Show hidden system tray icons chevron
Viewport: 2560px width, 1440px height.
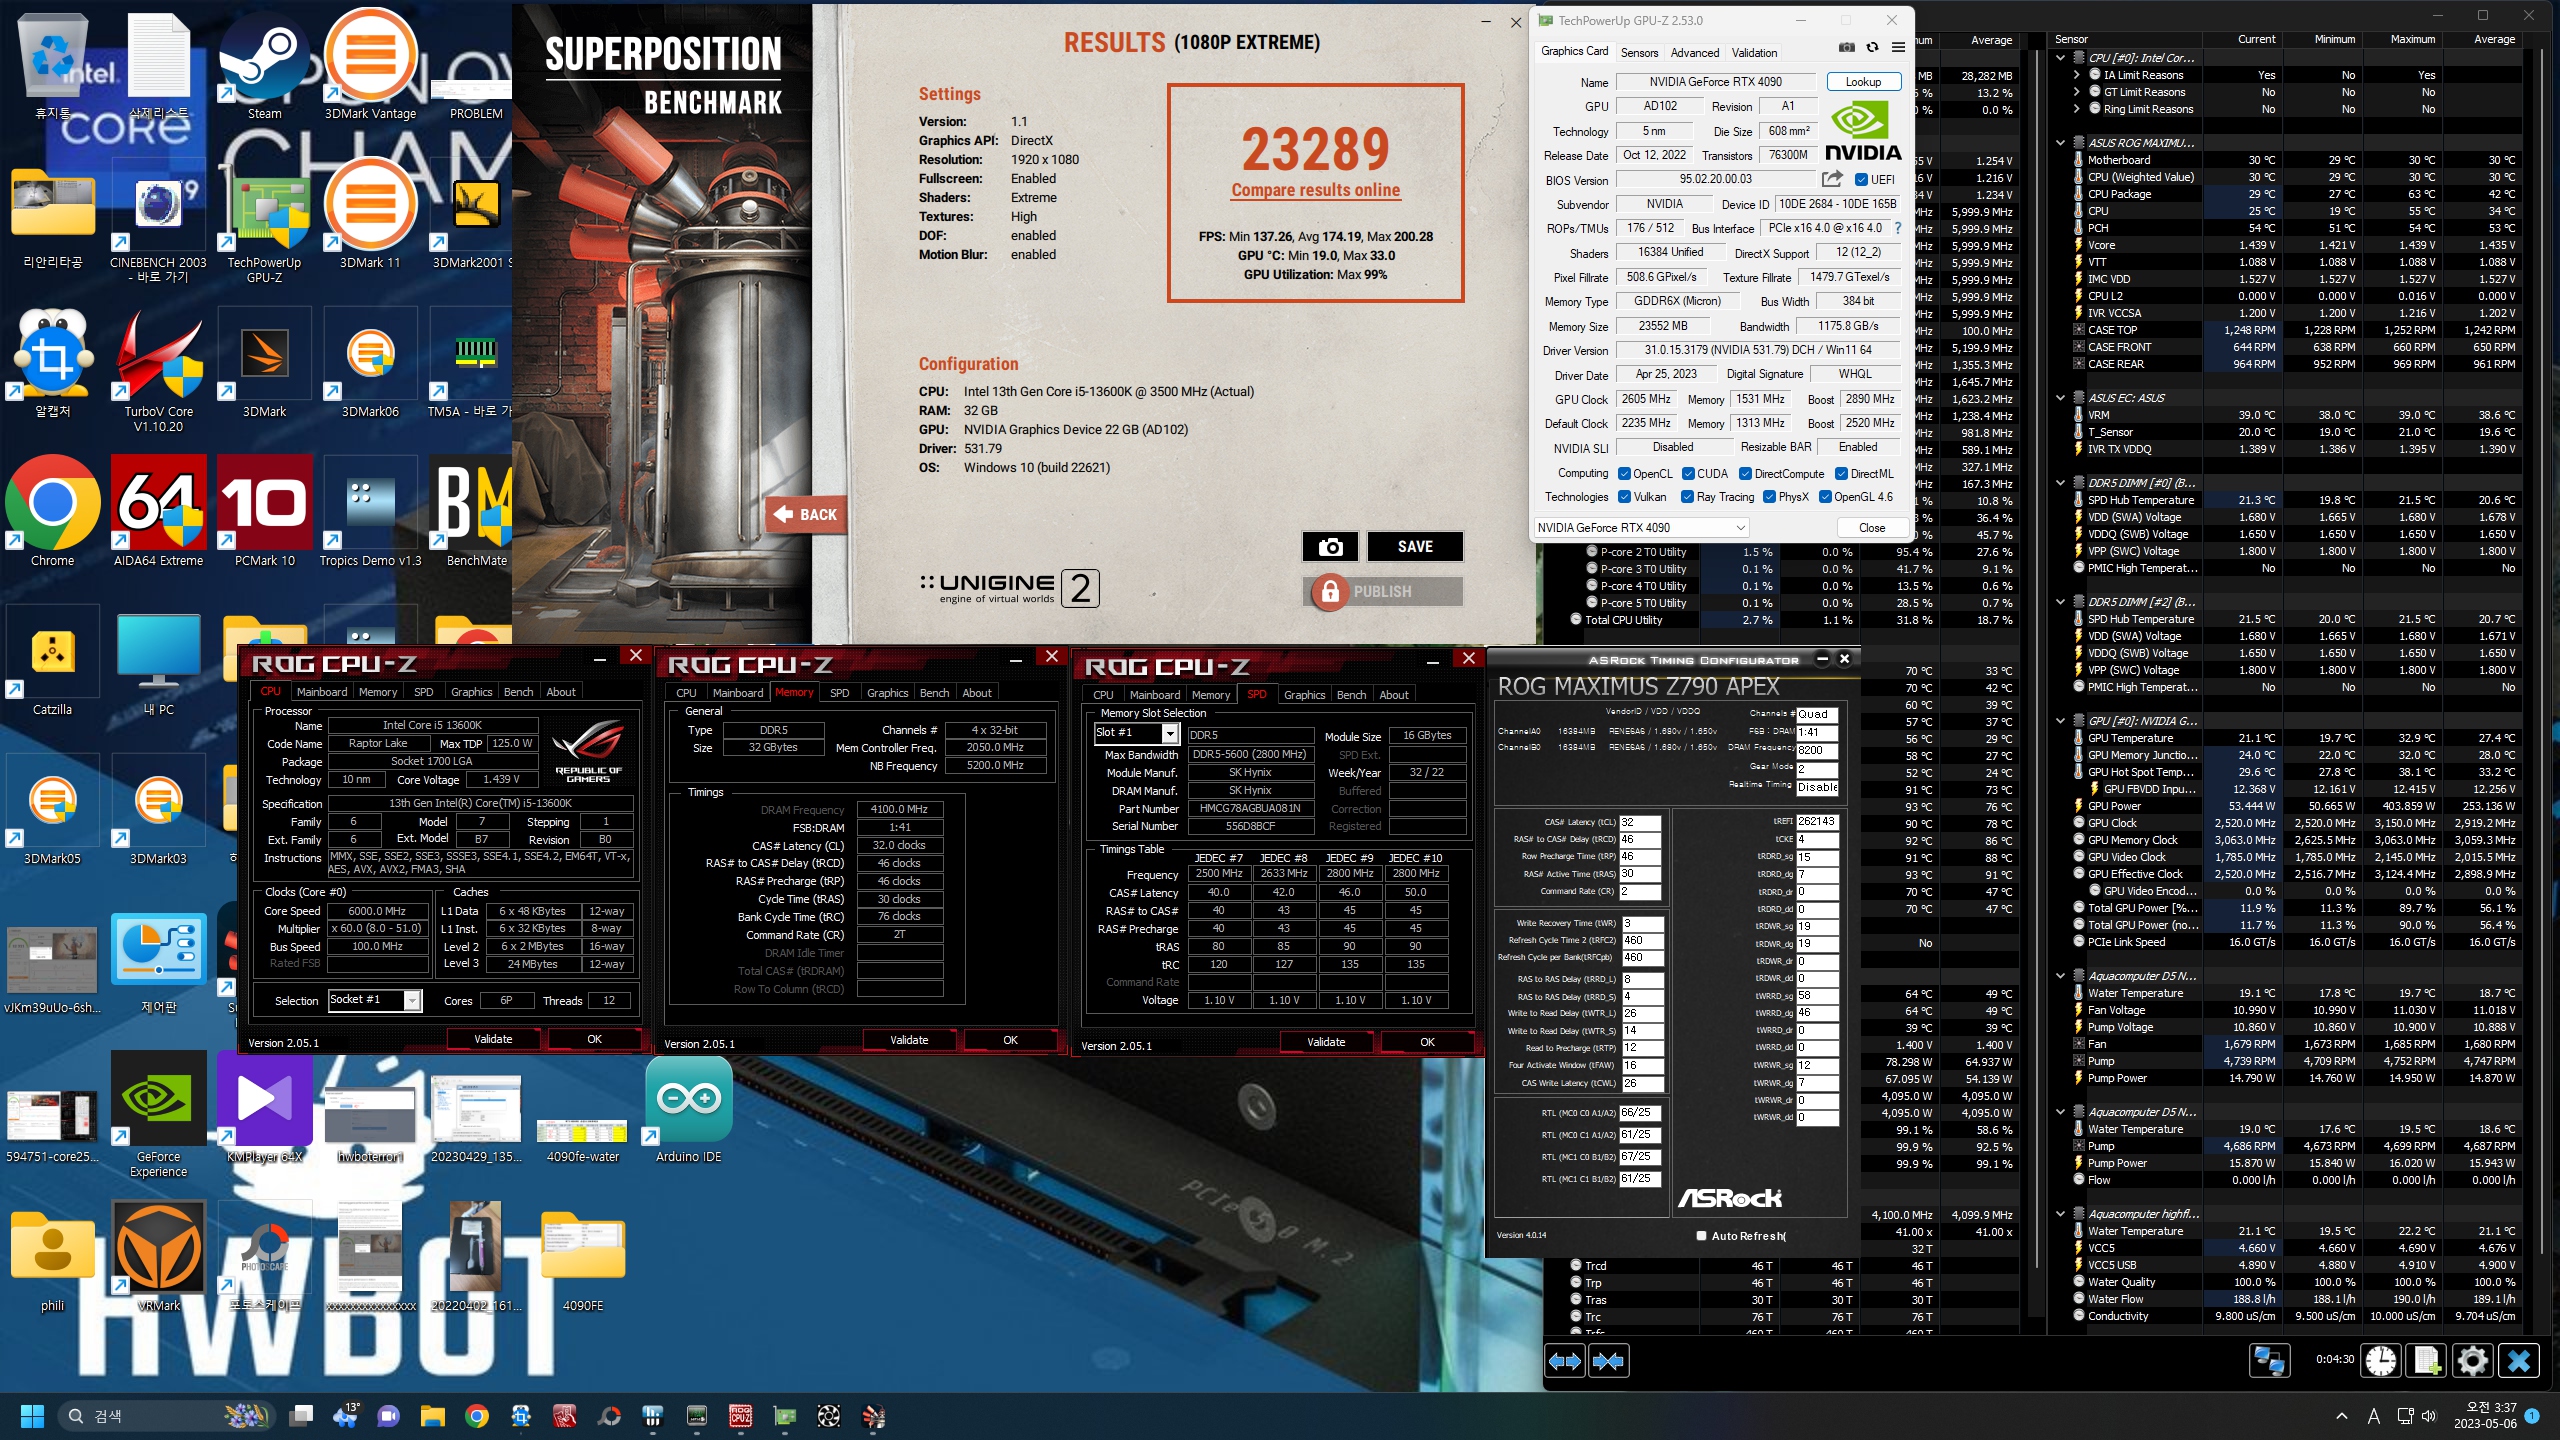[2341, 1416]
